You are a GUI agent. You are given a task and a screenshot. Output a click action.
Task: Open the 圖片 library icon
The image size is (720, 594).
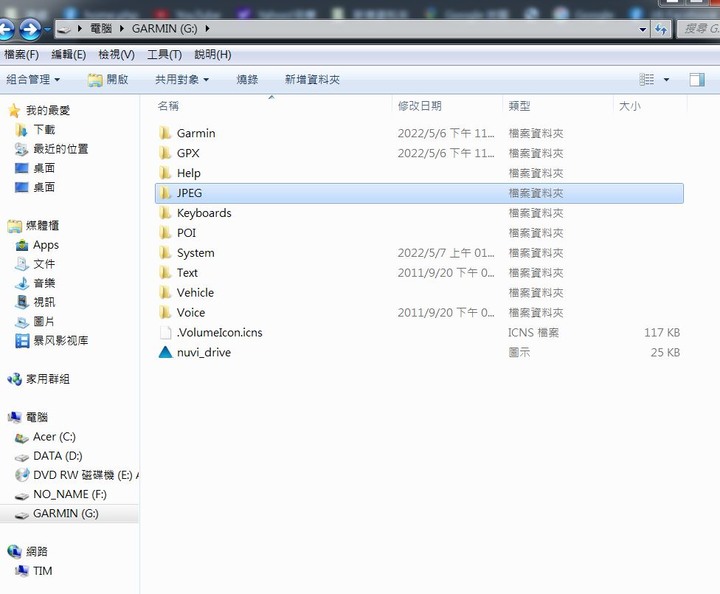[x=22, y=322]
